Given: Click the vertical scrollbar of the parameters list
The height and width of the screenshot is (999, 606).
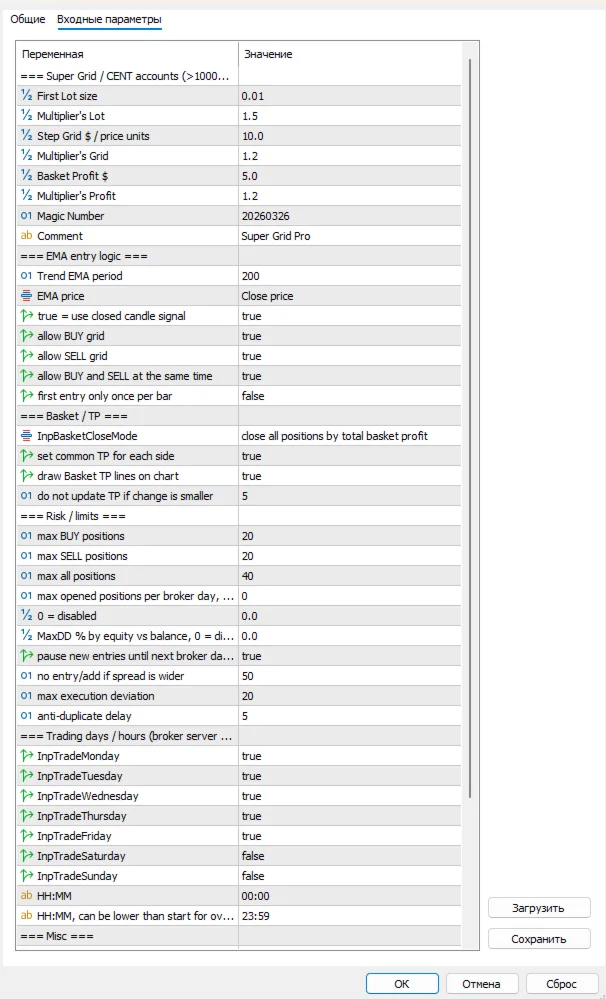Looking at the screenshot, I should pyautogui.click(x=471, y=427).
